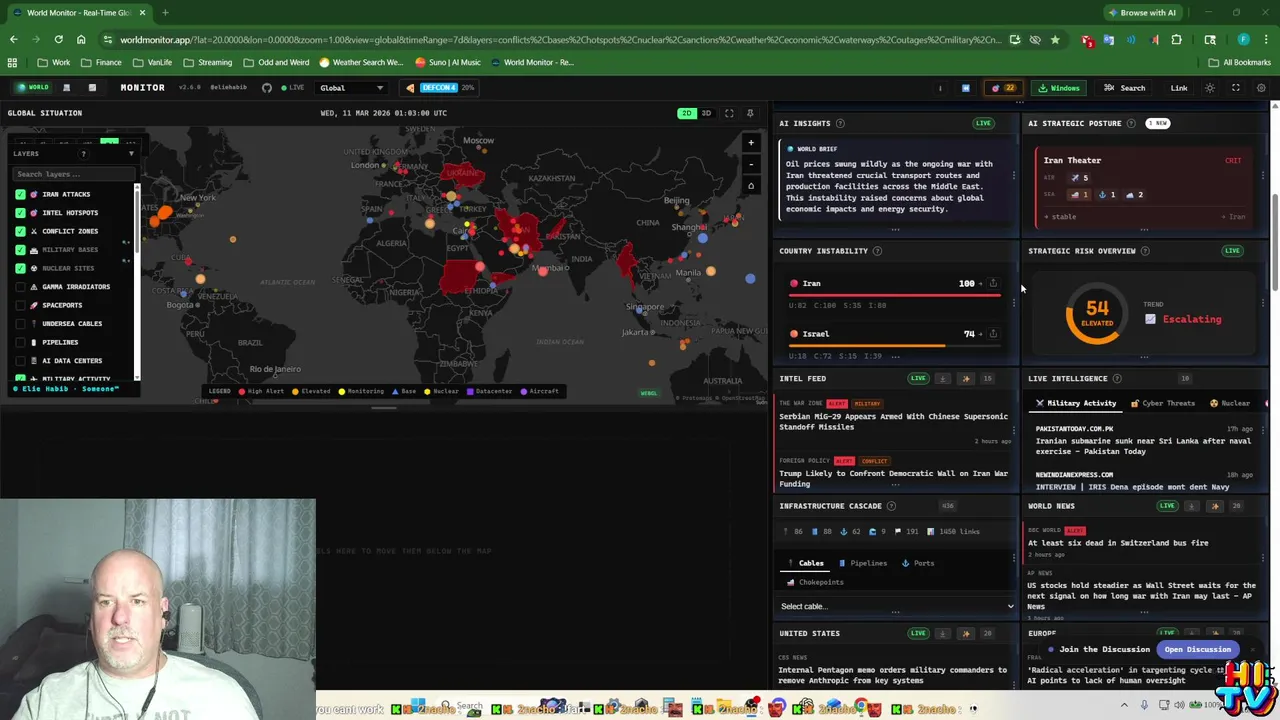
Task: Enable Pipelines layer
Action: (20, 342)
